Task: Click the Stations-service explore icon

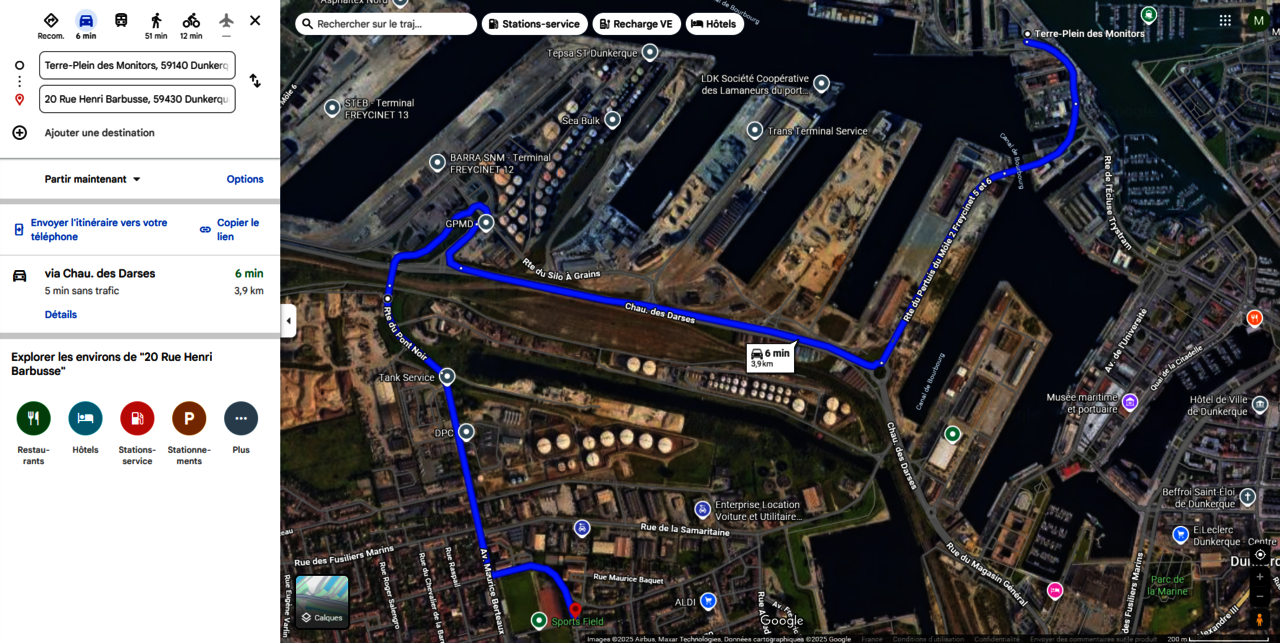Action: 137,418
